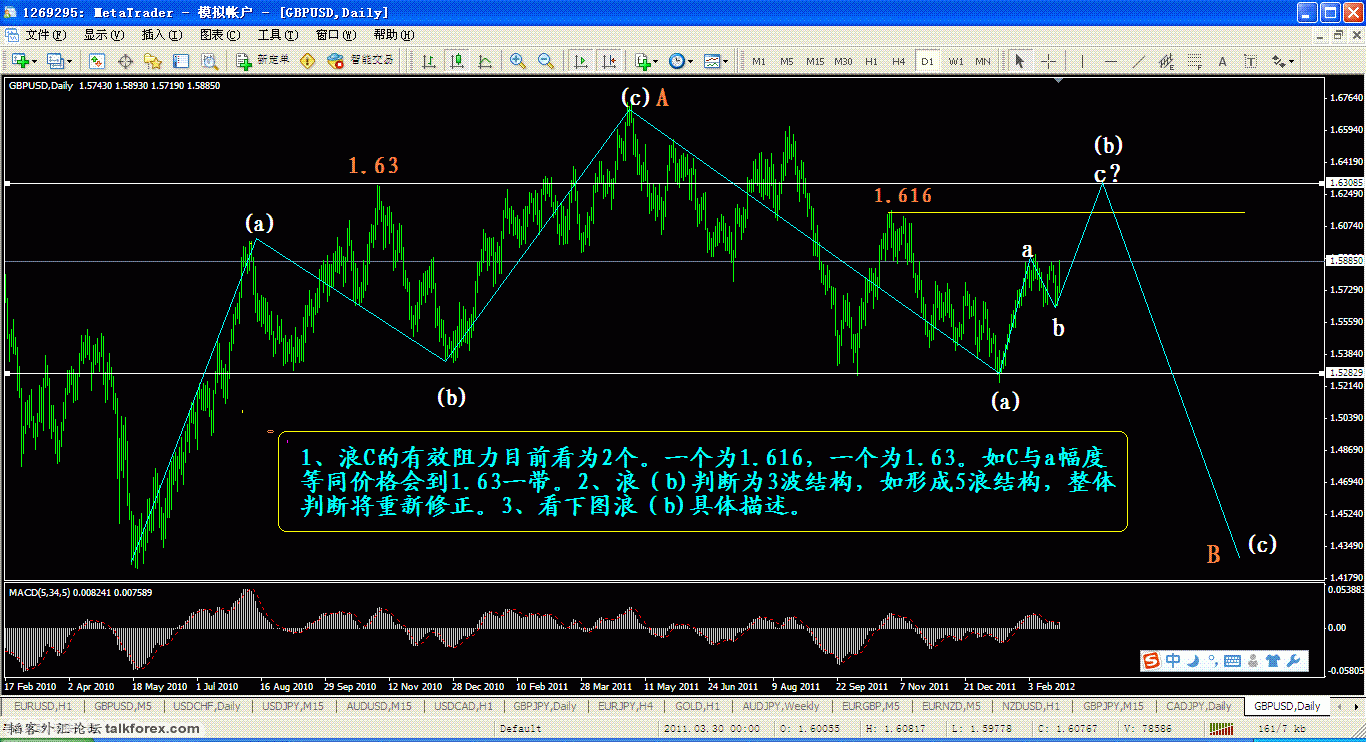Image resolution: width=1366 pixels, height=742 pixels.
Task: Switch to the CADJPY,Daily chart tab
Action: tap(1199, 706)
